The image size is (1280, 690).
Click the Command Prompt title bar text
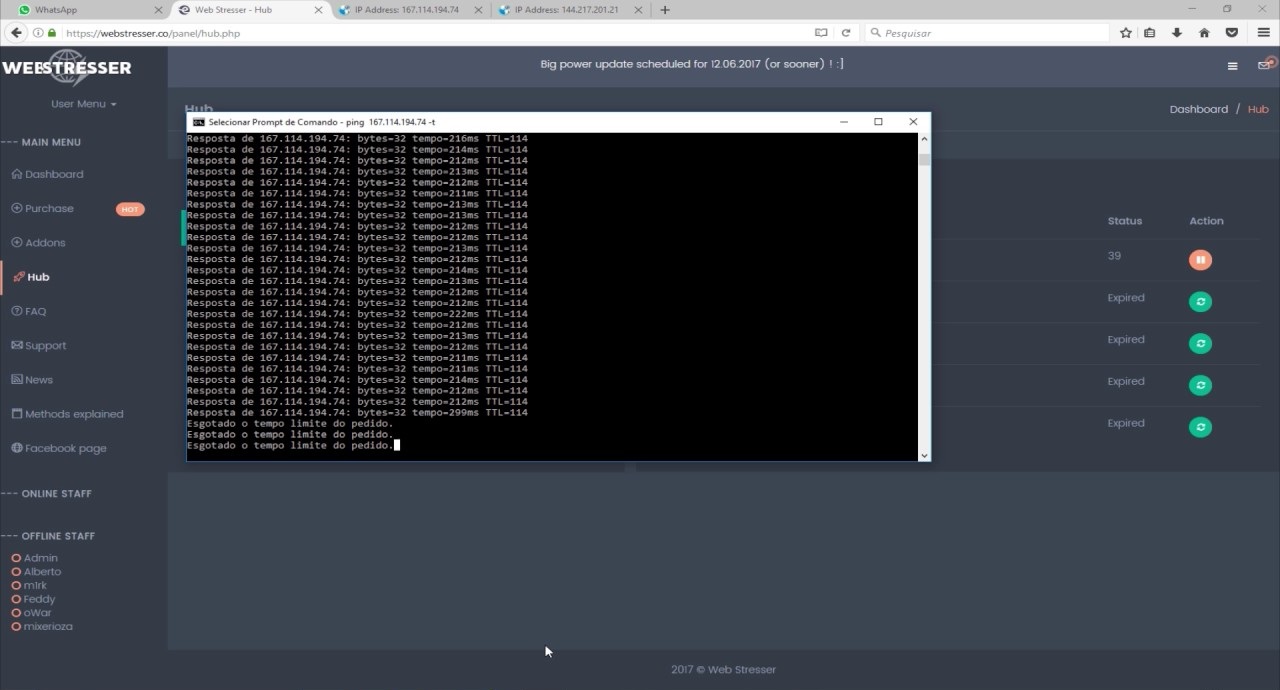(322, 122)
